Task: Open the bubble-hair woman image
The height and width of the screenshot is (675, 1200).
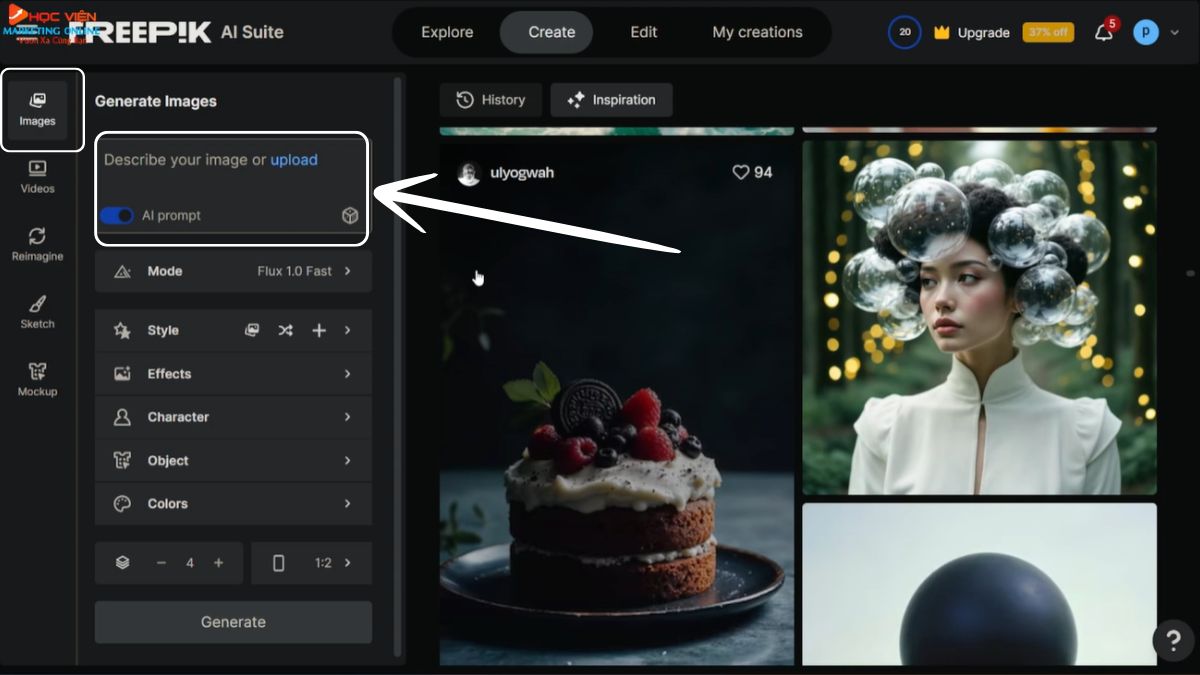Action: click(979, 317)
